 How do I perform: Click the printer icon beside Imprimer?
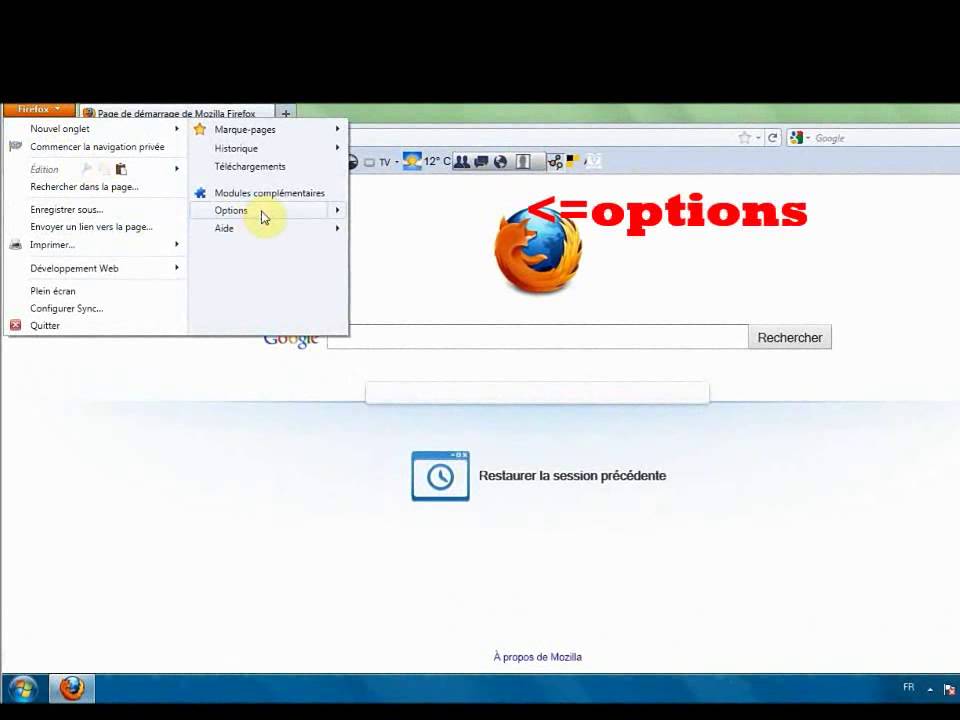click(16, 244)
